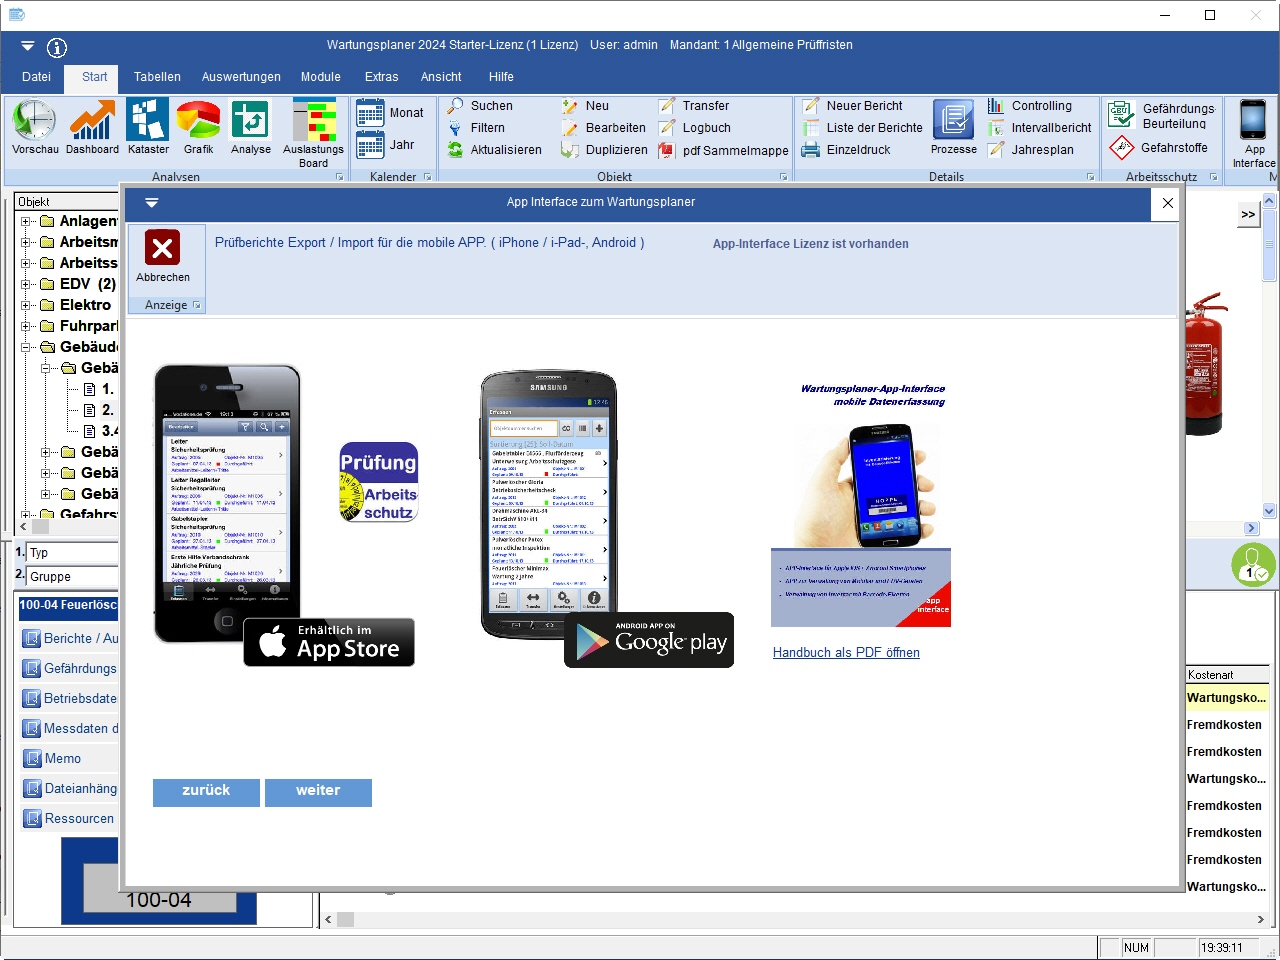Open the Auslastungs Board icon
Viewport: 1280px width, 960px height.
point(313,120)
